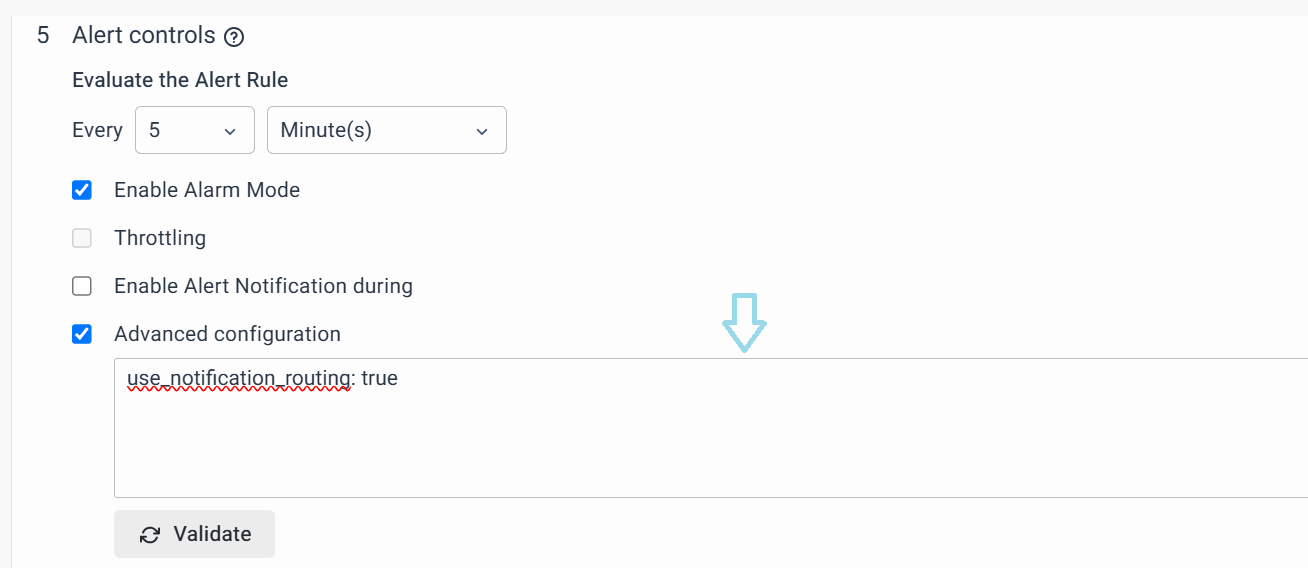Screen dimensions: 1308x568
Task: Click the help icon beside Alert controls
Action: [x=234, y=37]
